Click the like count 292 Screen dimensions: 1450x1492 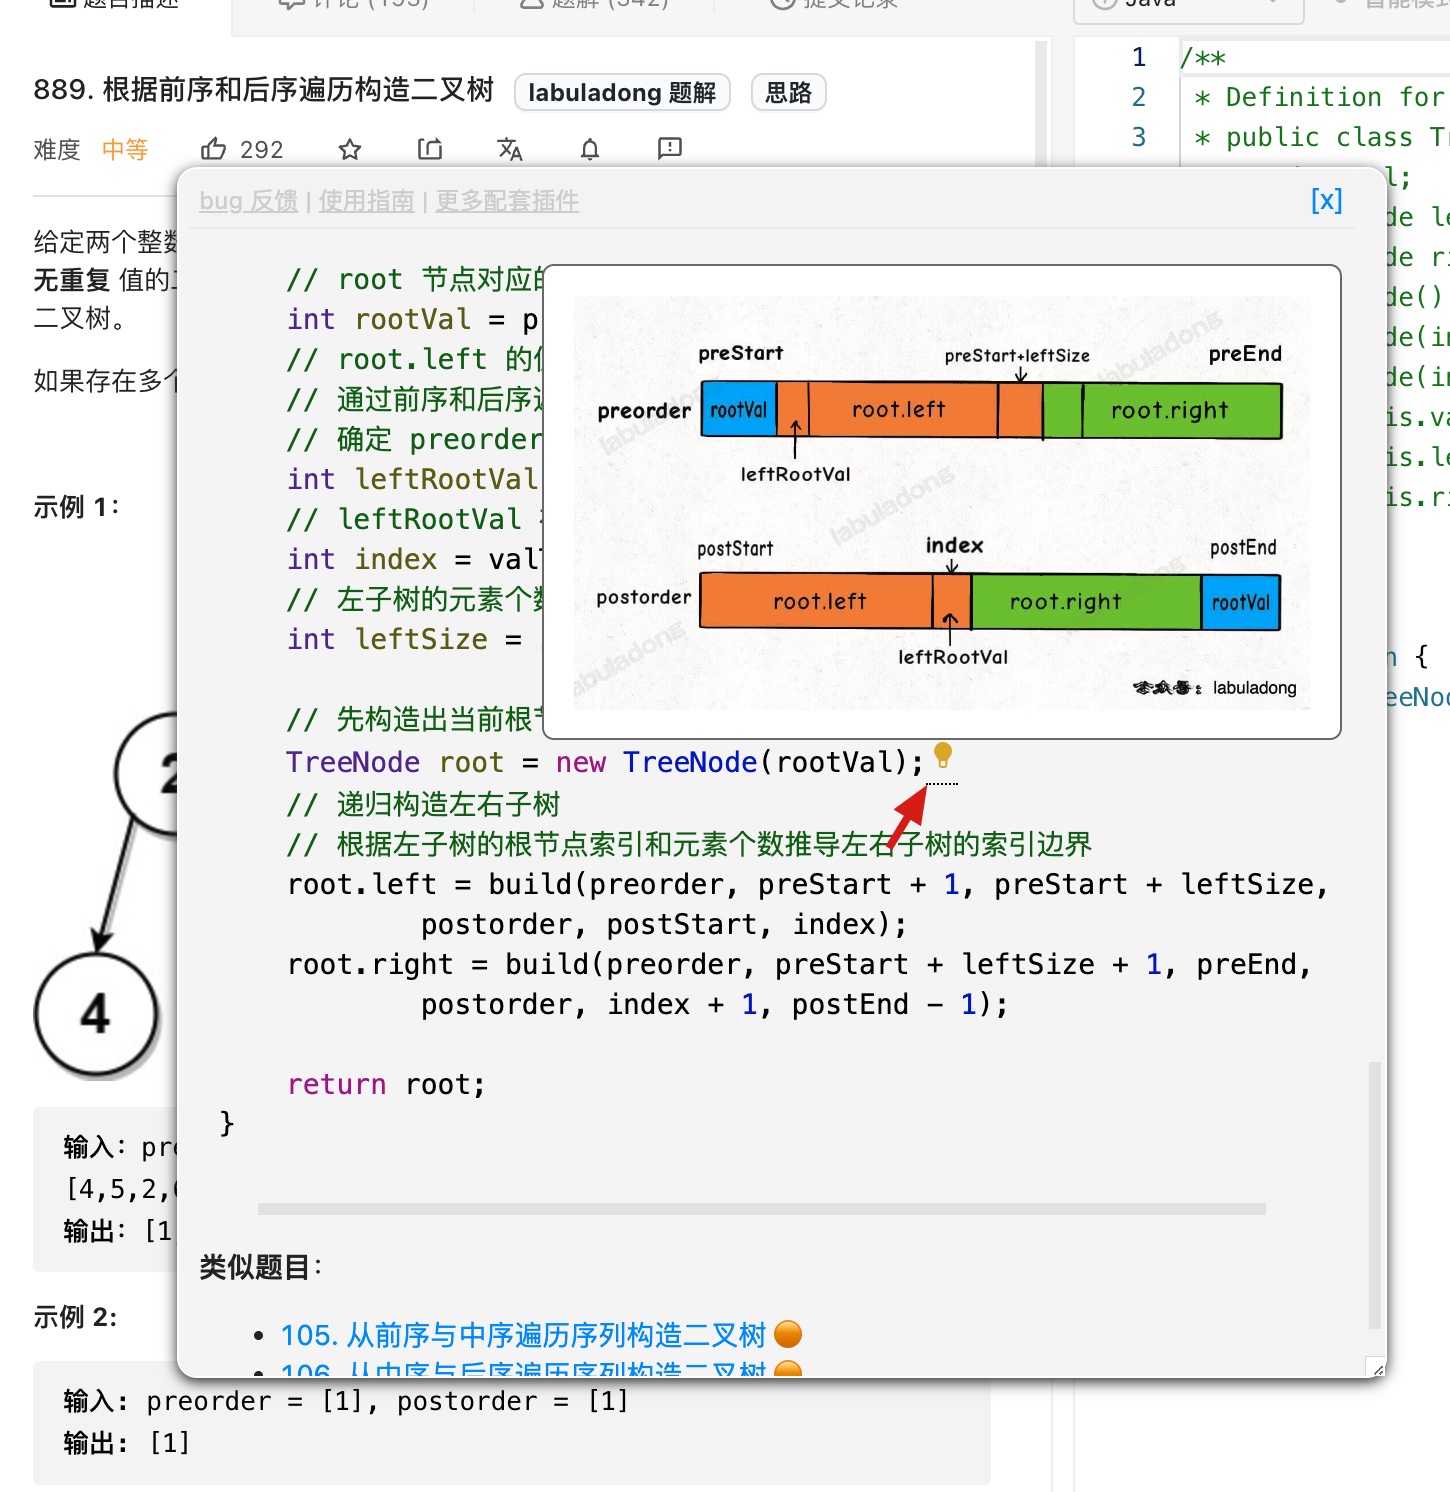(262, 150)
